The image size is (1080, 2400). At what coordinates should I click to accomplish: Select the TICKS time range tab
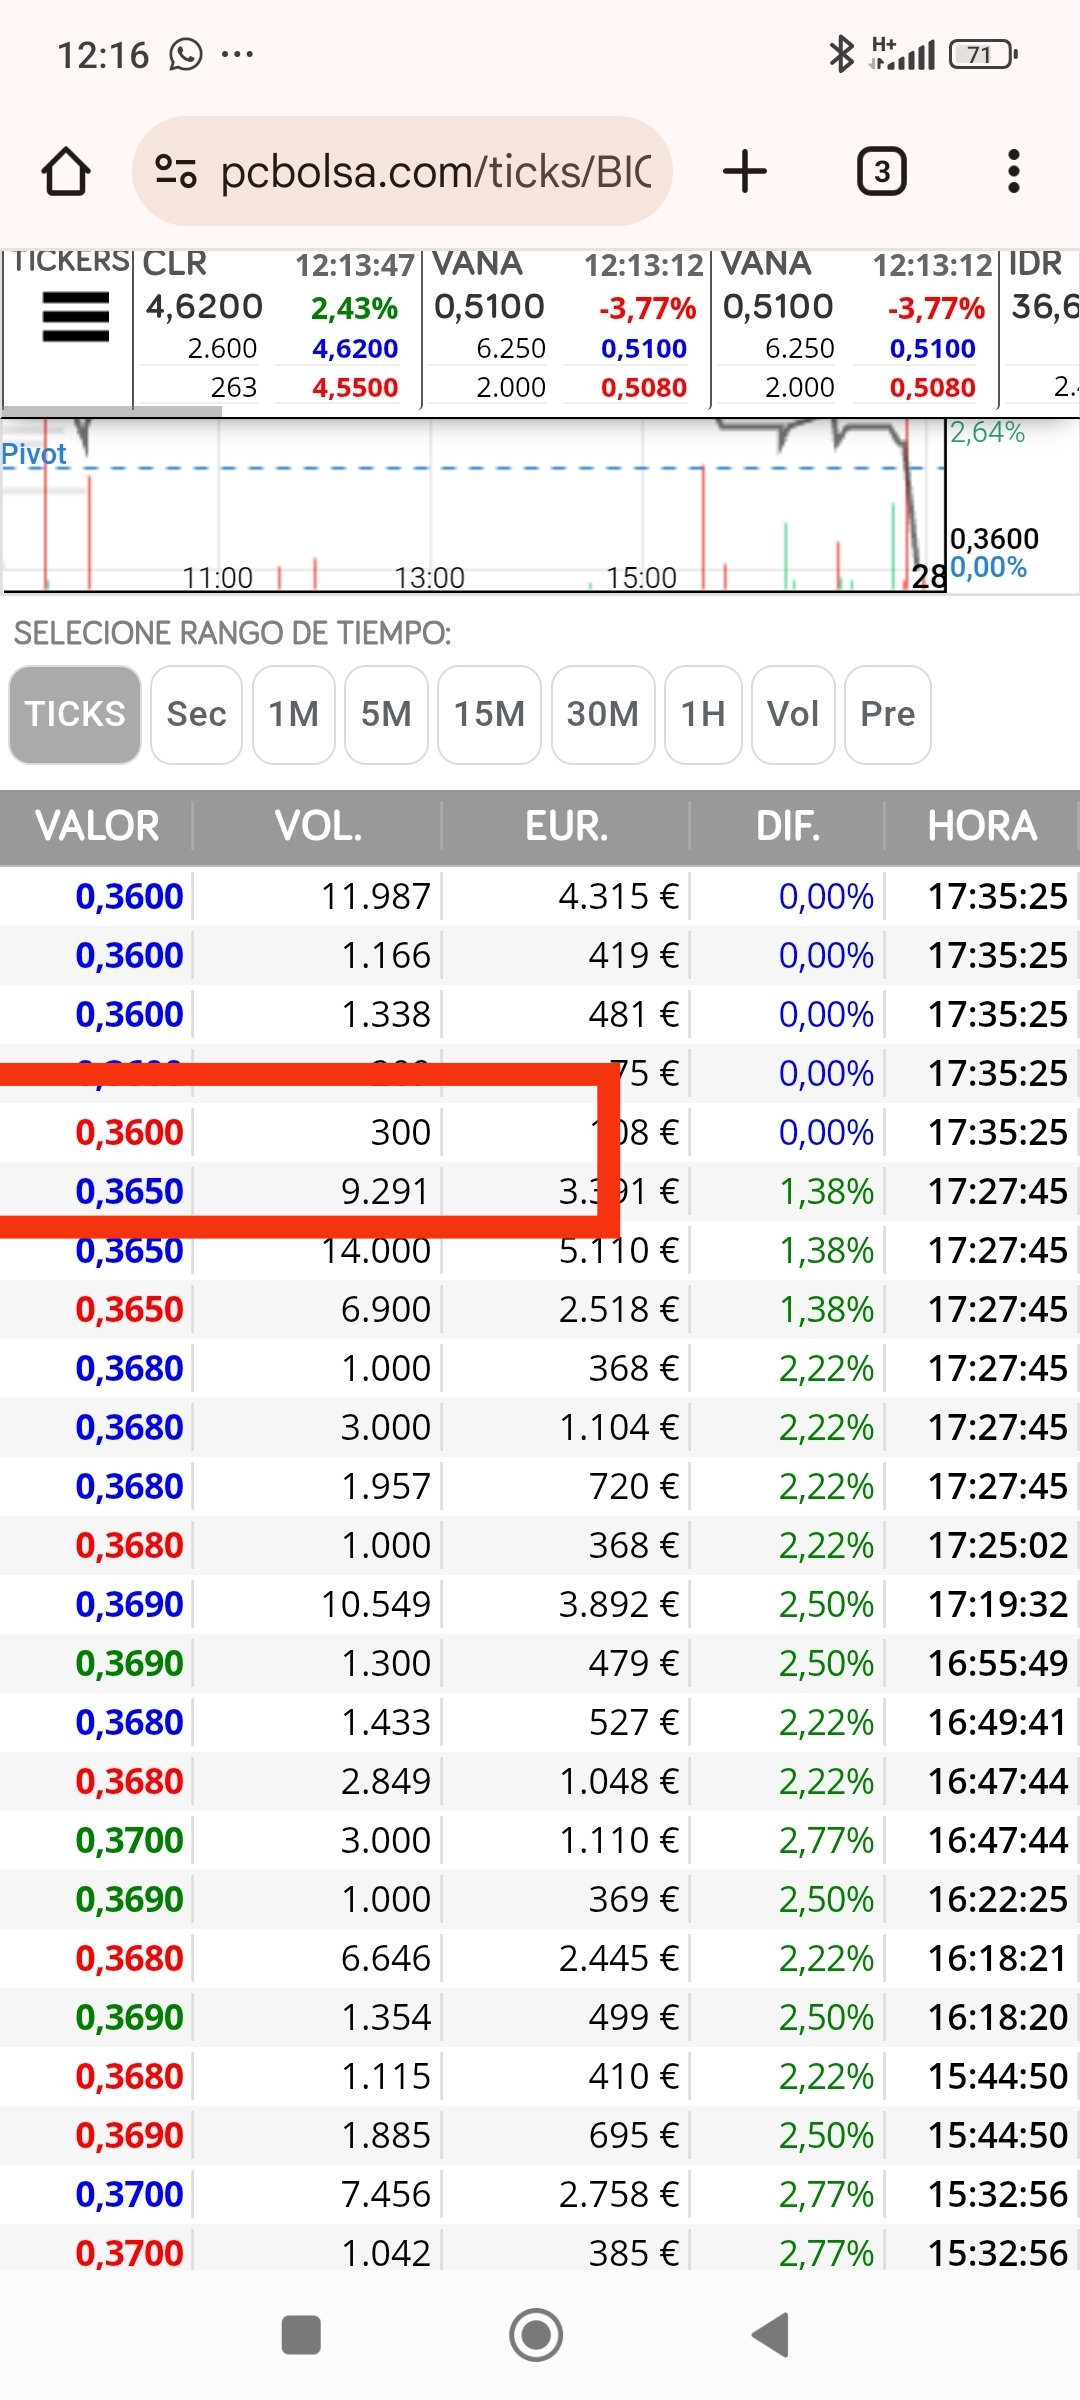pyautogui.click(x=75, y=715)
